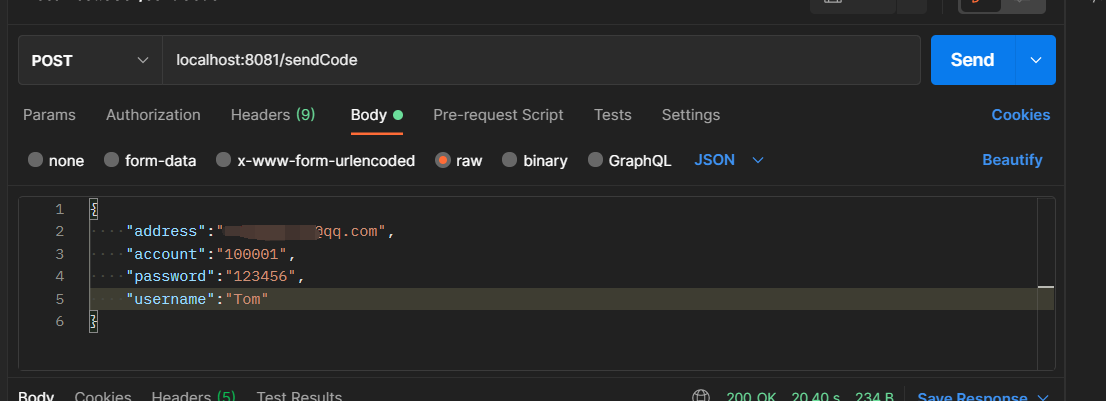
Task: Open the Pre-request Script tab
Action: [498, 115]
